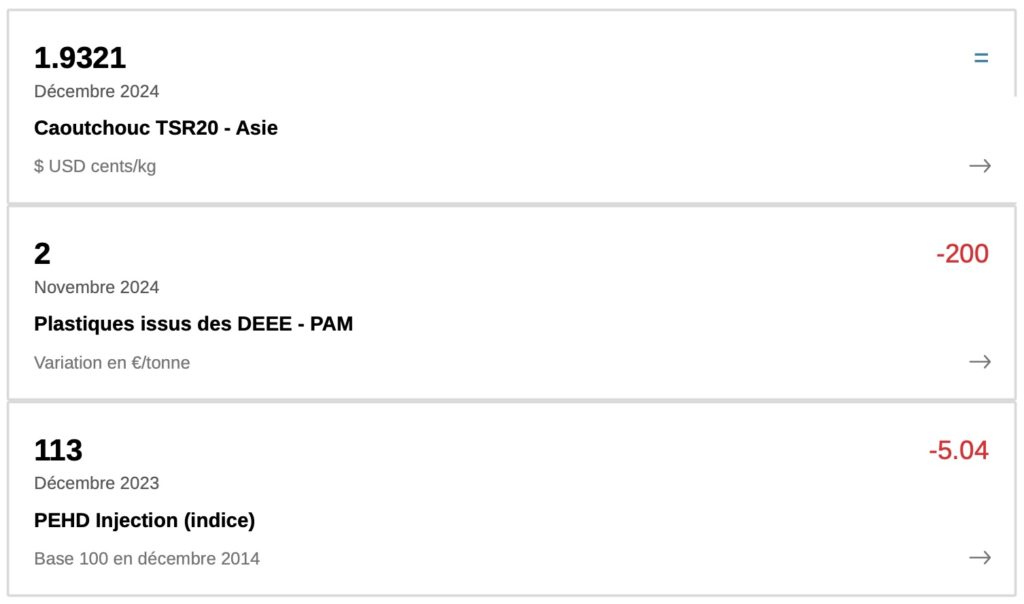
Task: Select the PEHD Injection (indice) title
Action: [x=144, y=520]
